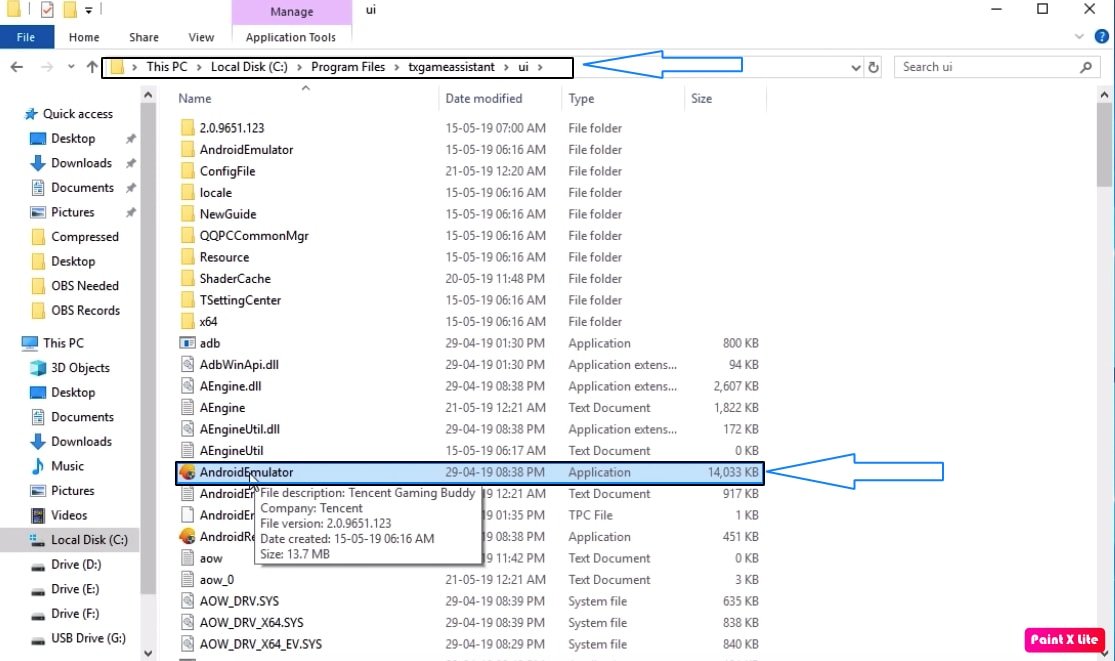
Task: Select the Manage contextual tab
Action: (x=292, y=11)
